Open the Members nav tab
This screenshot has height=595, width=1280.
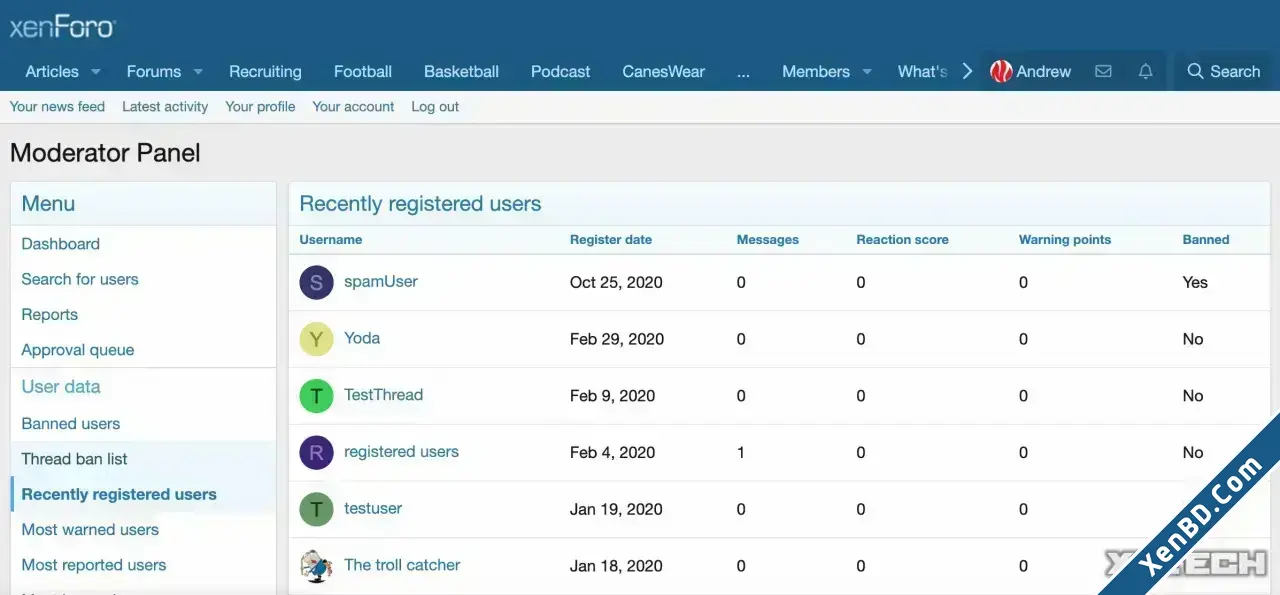[x=816, y=72]
